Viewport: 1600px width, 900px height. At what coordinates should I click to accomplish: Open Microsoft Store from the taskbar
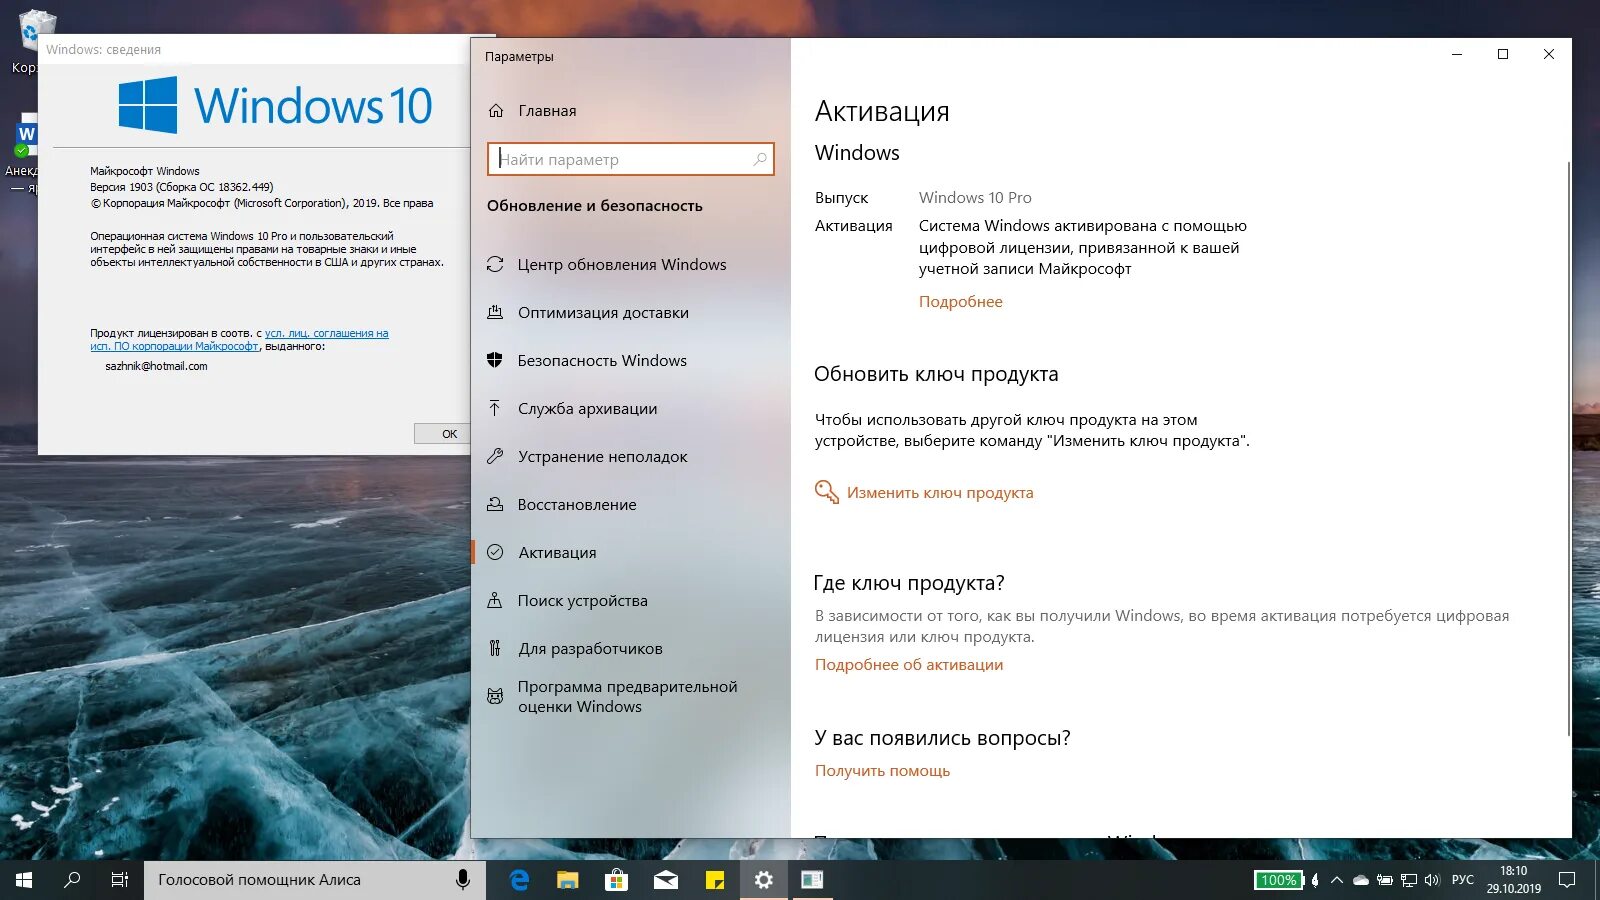point(617,880)
